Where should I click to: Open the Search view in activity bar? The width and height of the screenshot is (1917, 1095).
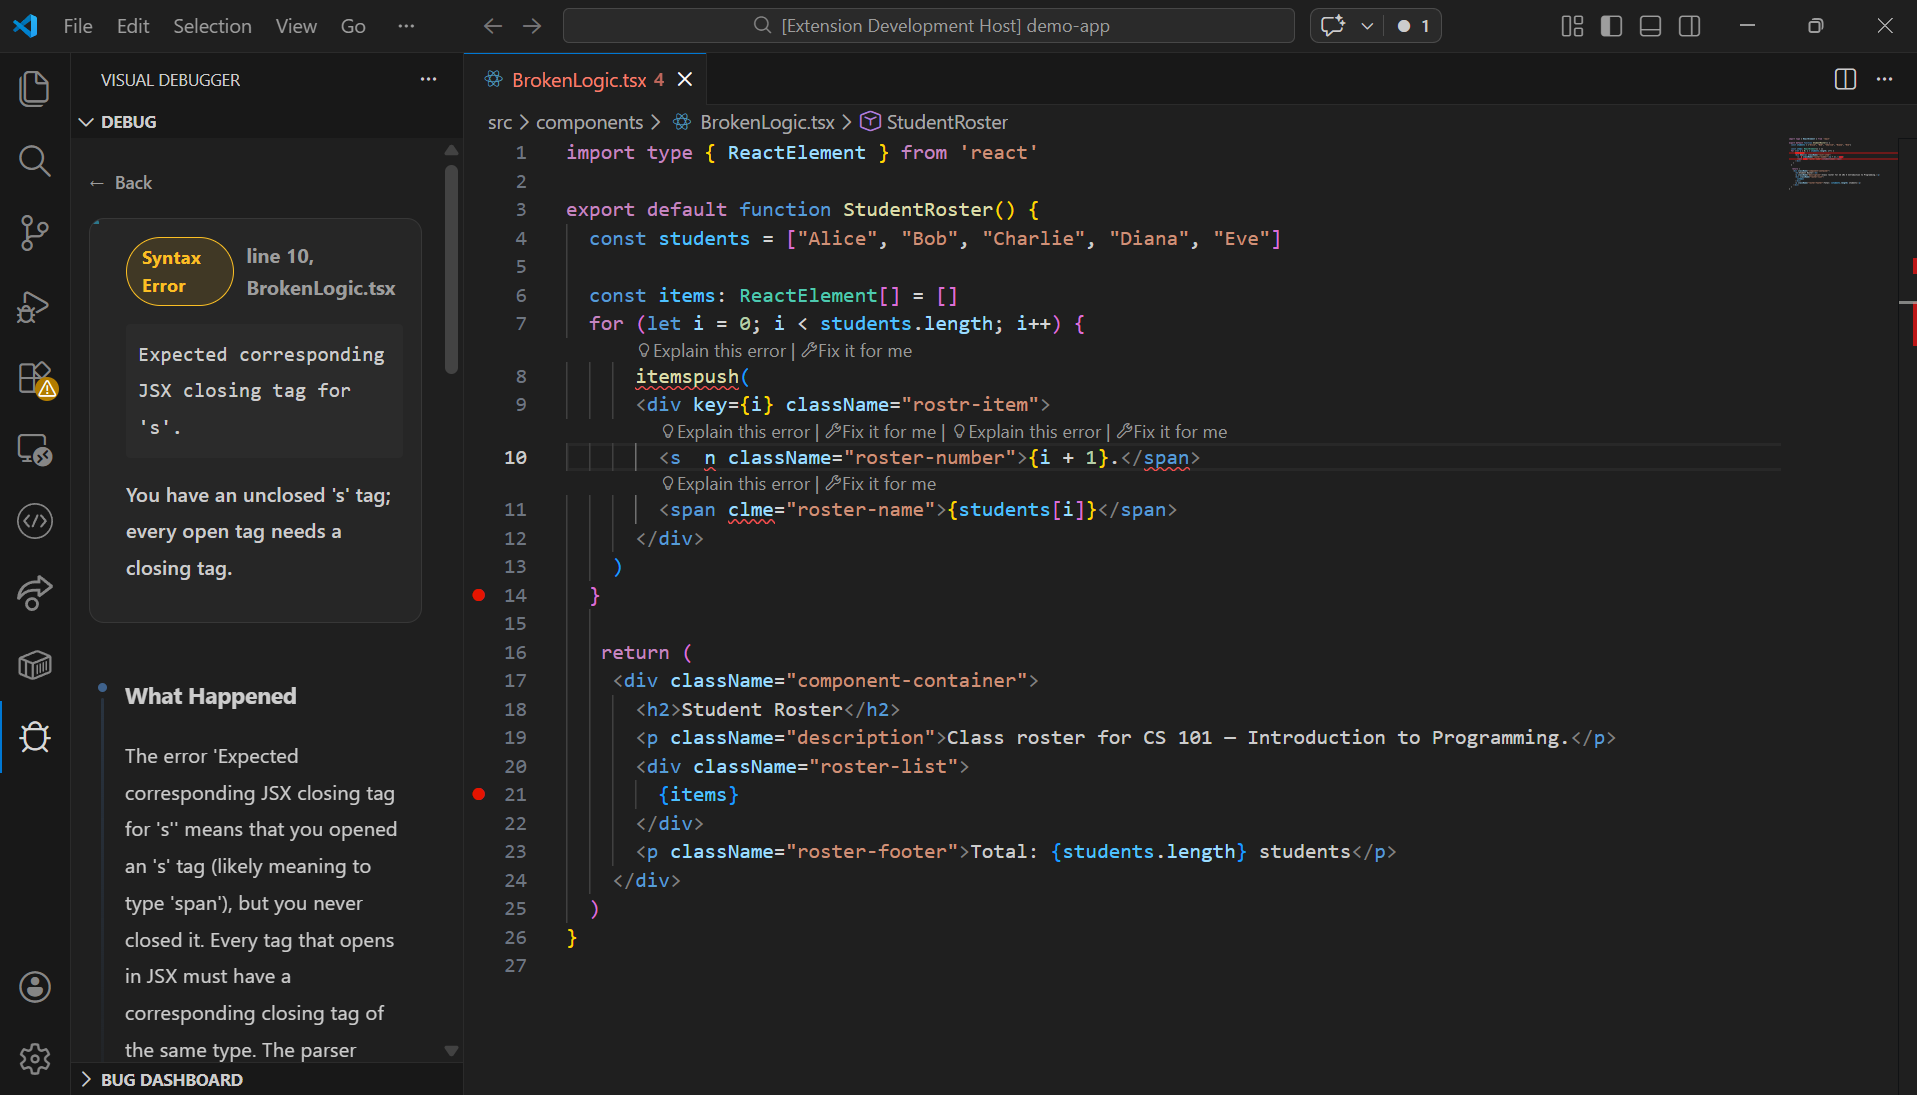tap(35, 161)
